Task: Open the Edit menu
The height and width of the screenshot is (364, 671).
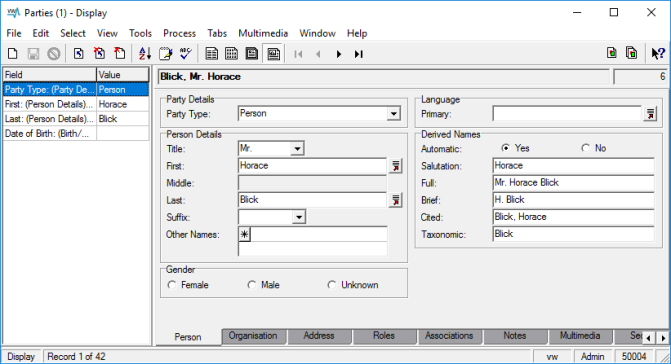Action: point(41,33)
